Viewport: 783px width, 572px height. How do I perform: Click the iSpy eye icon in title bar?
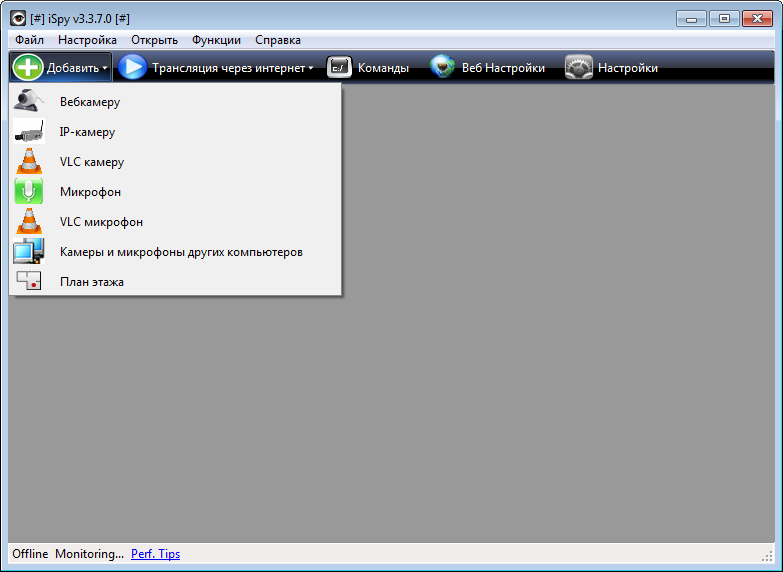point(18,18)
